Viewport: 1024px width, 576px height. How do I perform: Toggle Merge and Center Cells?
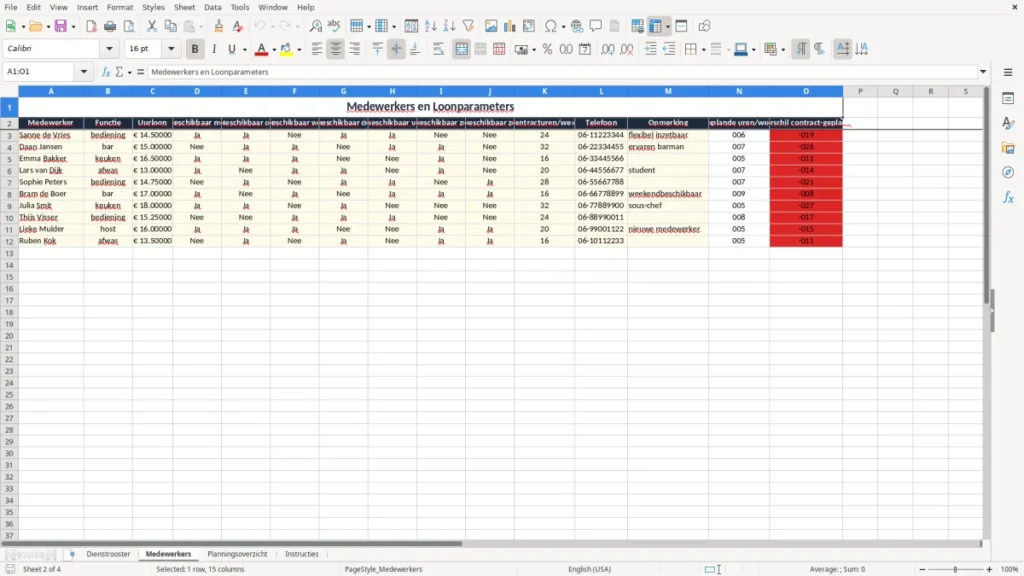[x=461, y=49]
